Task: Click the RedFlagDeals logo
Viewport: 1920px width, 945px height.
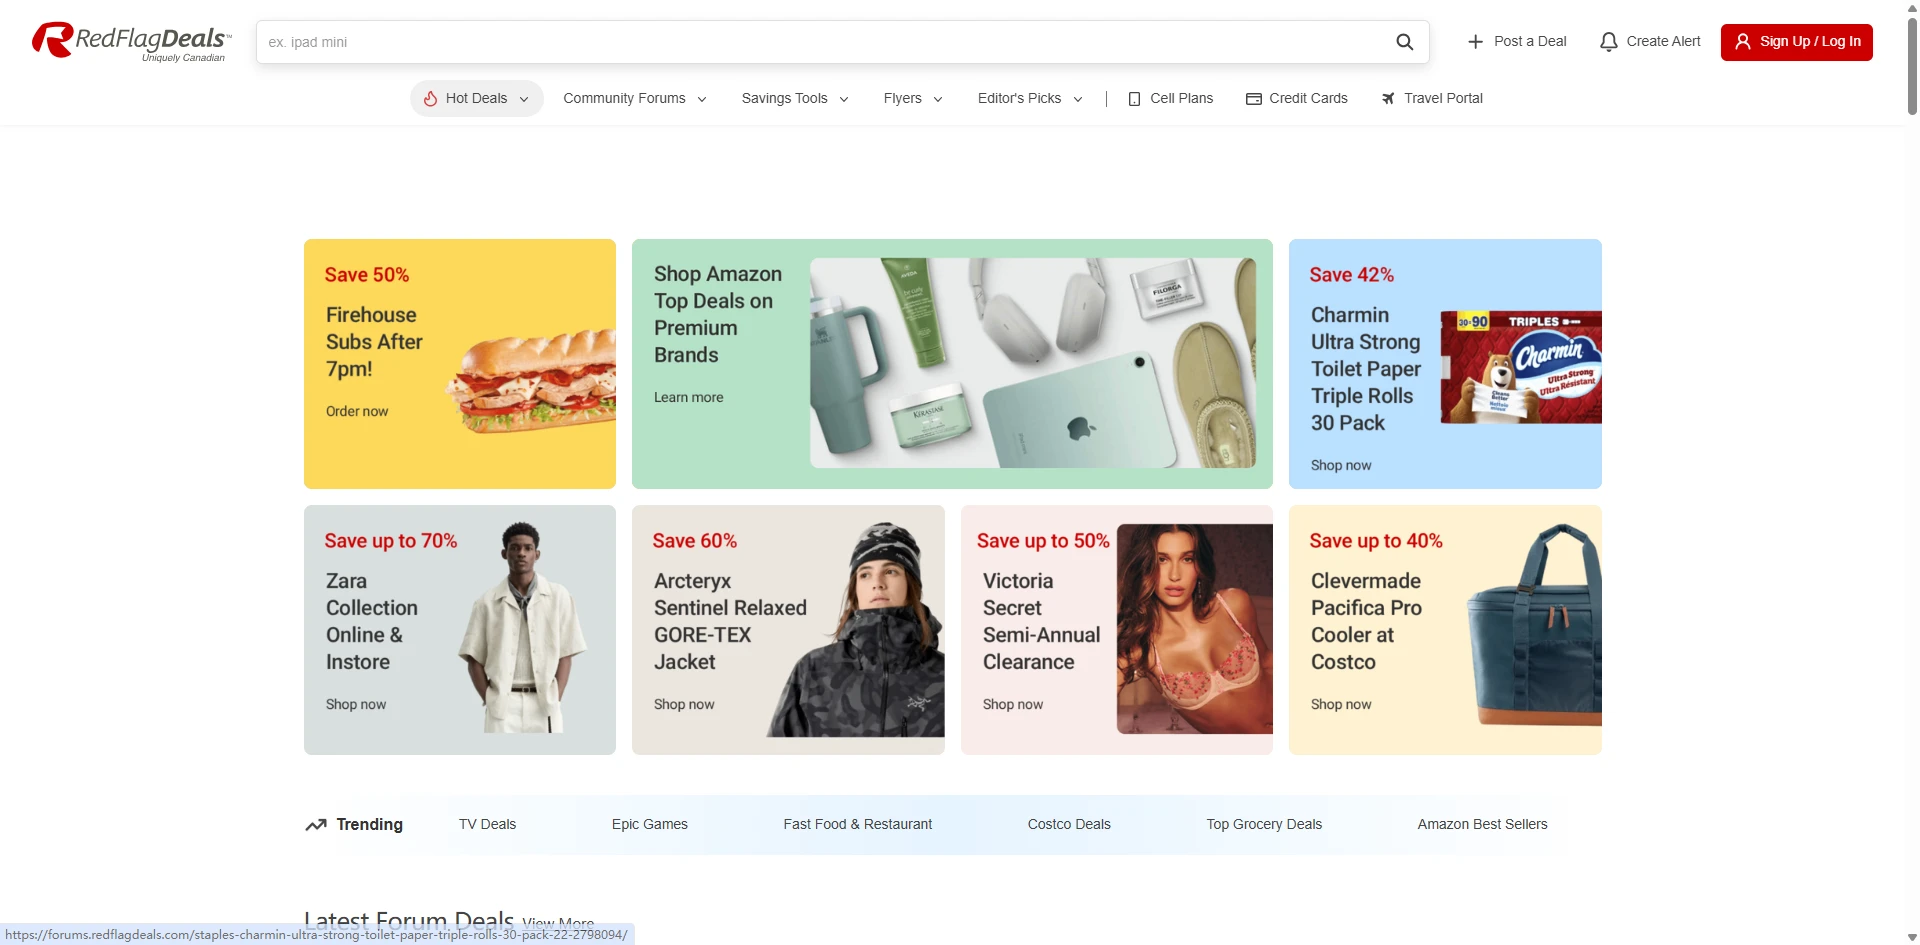Action: (131, 41)
